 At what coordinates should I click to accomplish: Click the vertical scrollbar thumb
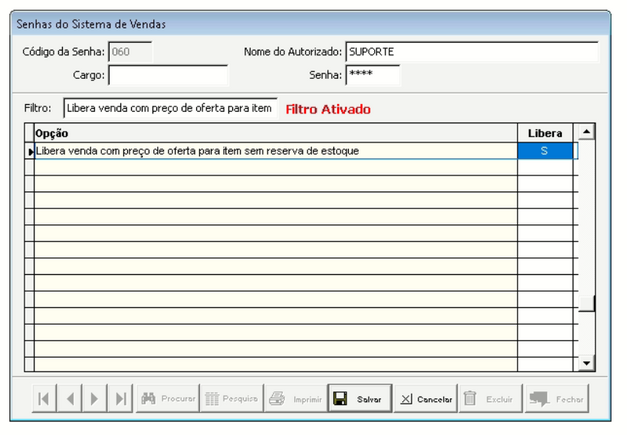pos(587,304)
